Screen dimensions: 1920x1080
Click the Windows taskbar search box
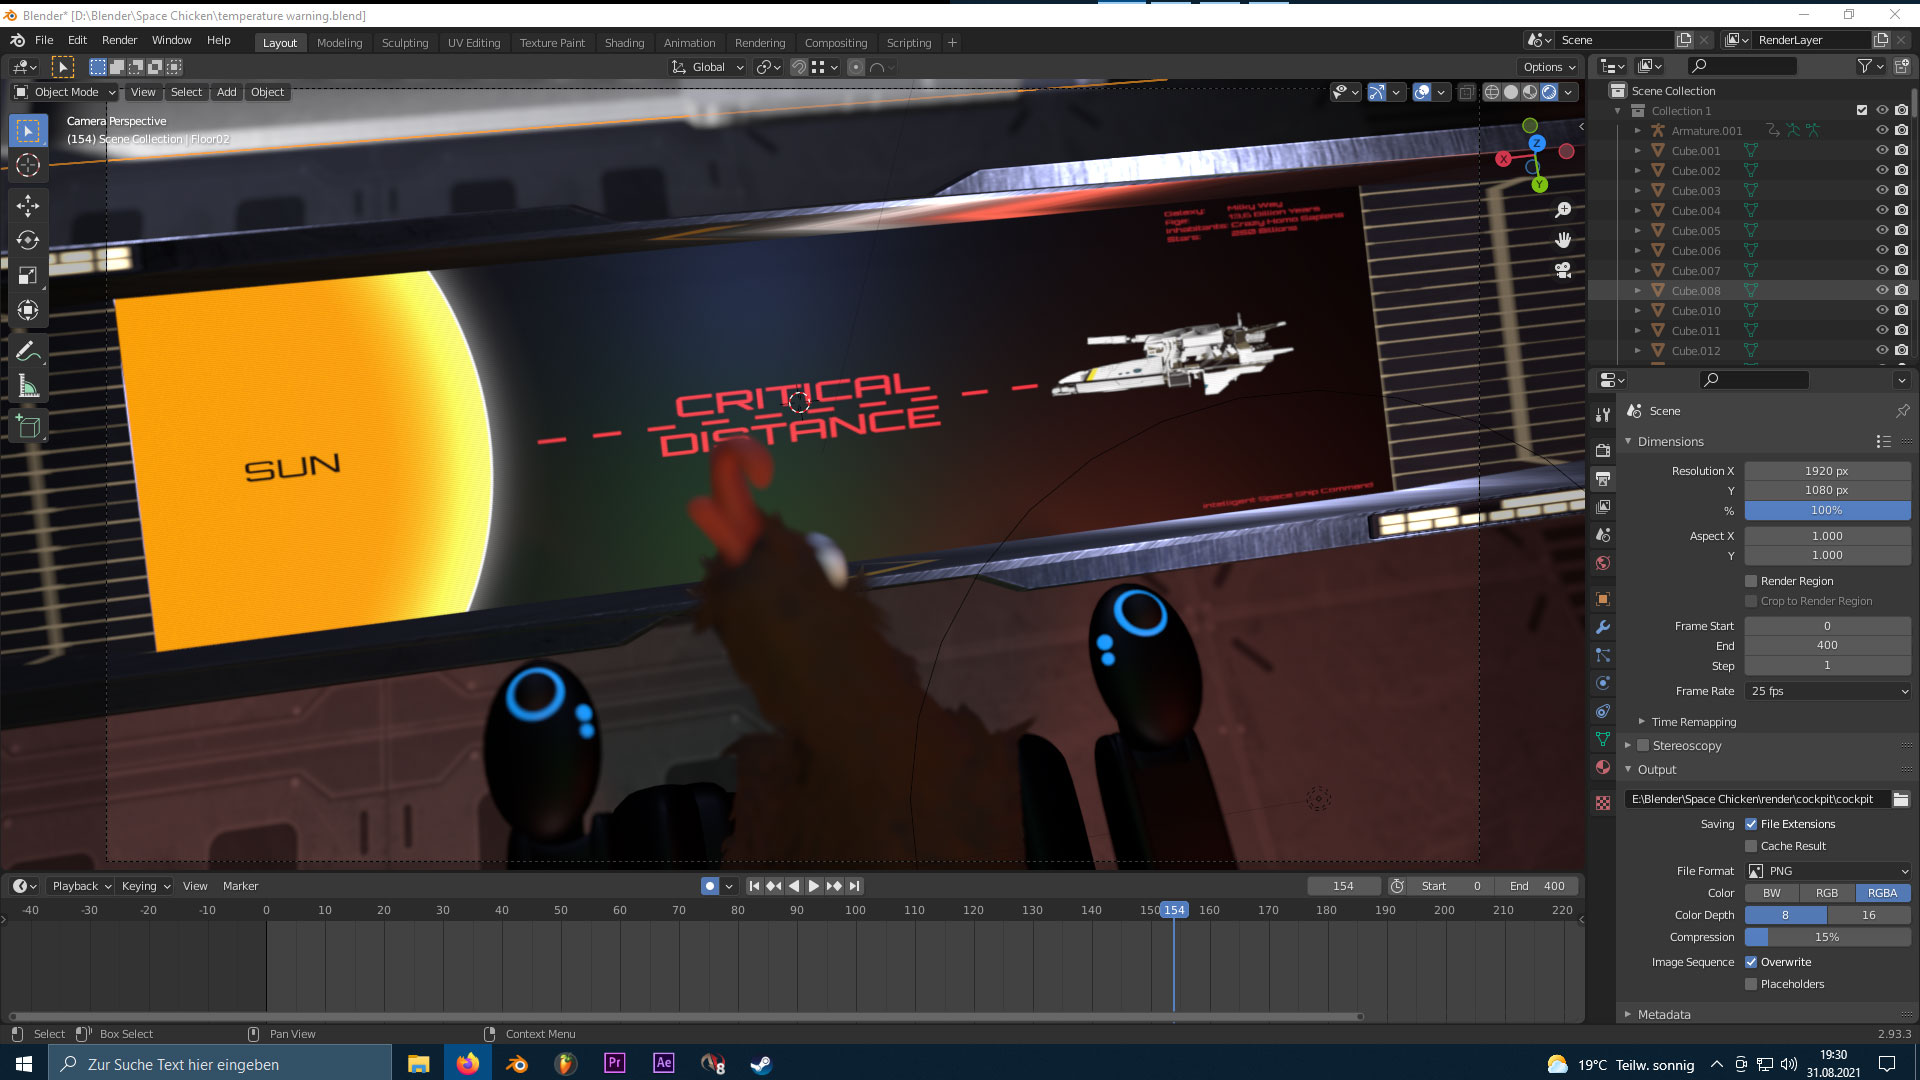pyautogui.click(x=220, y=1064)
